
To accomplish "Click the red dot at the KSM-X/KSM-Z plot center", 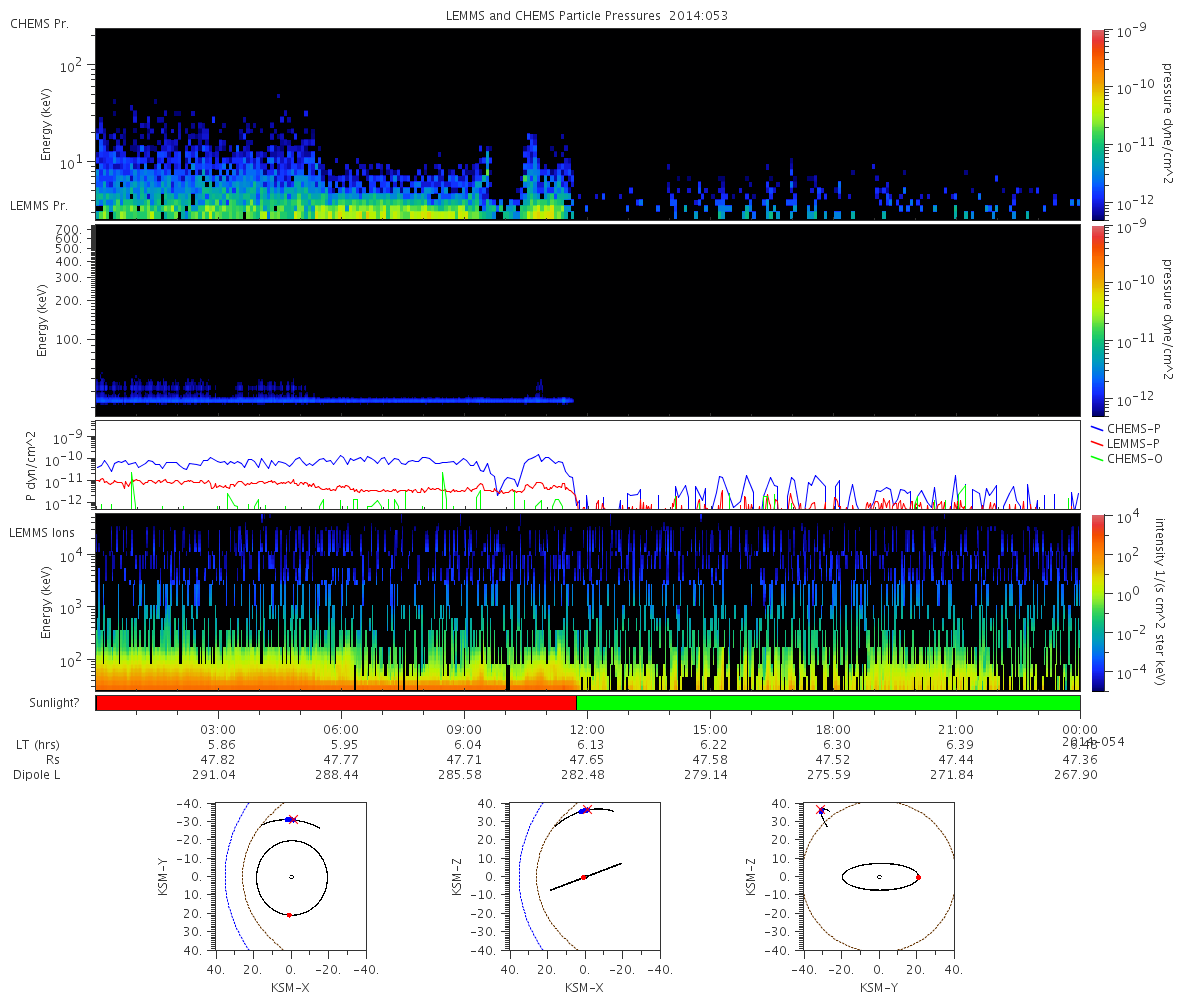I will [584, 877].
